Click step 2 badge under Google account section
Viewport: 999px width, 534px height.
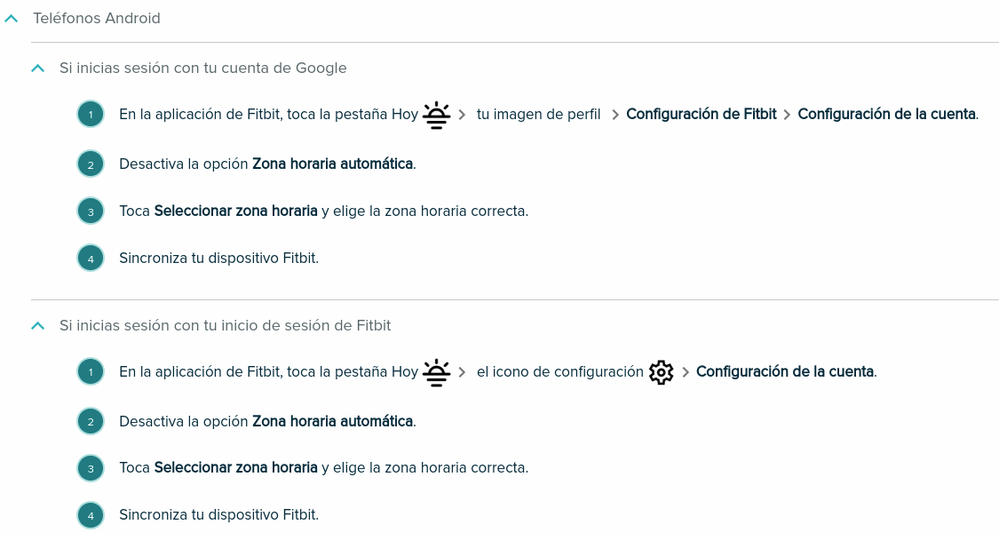coord(90,164)
